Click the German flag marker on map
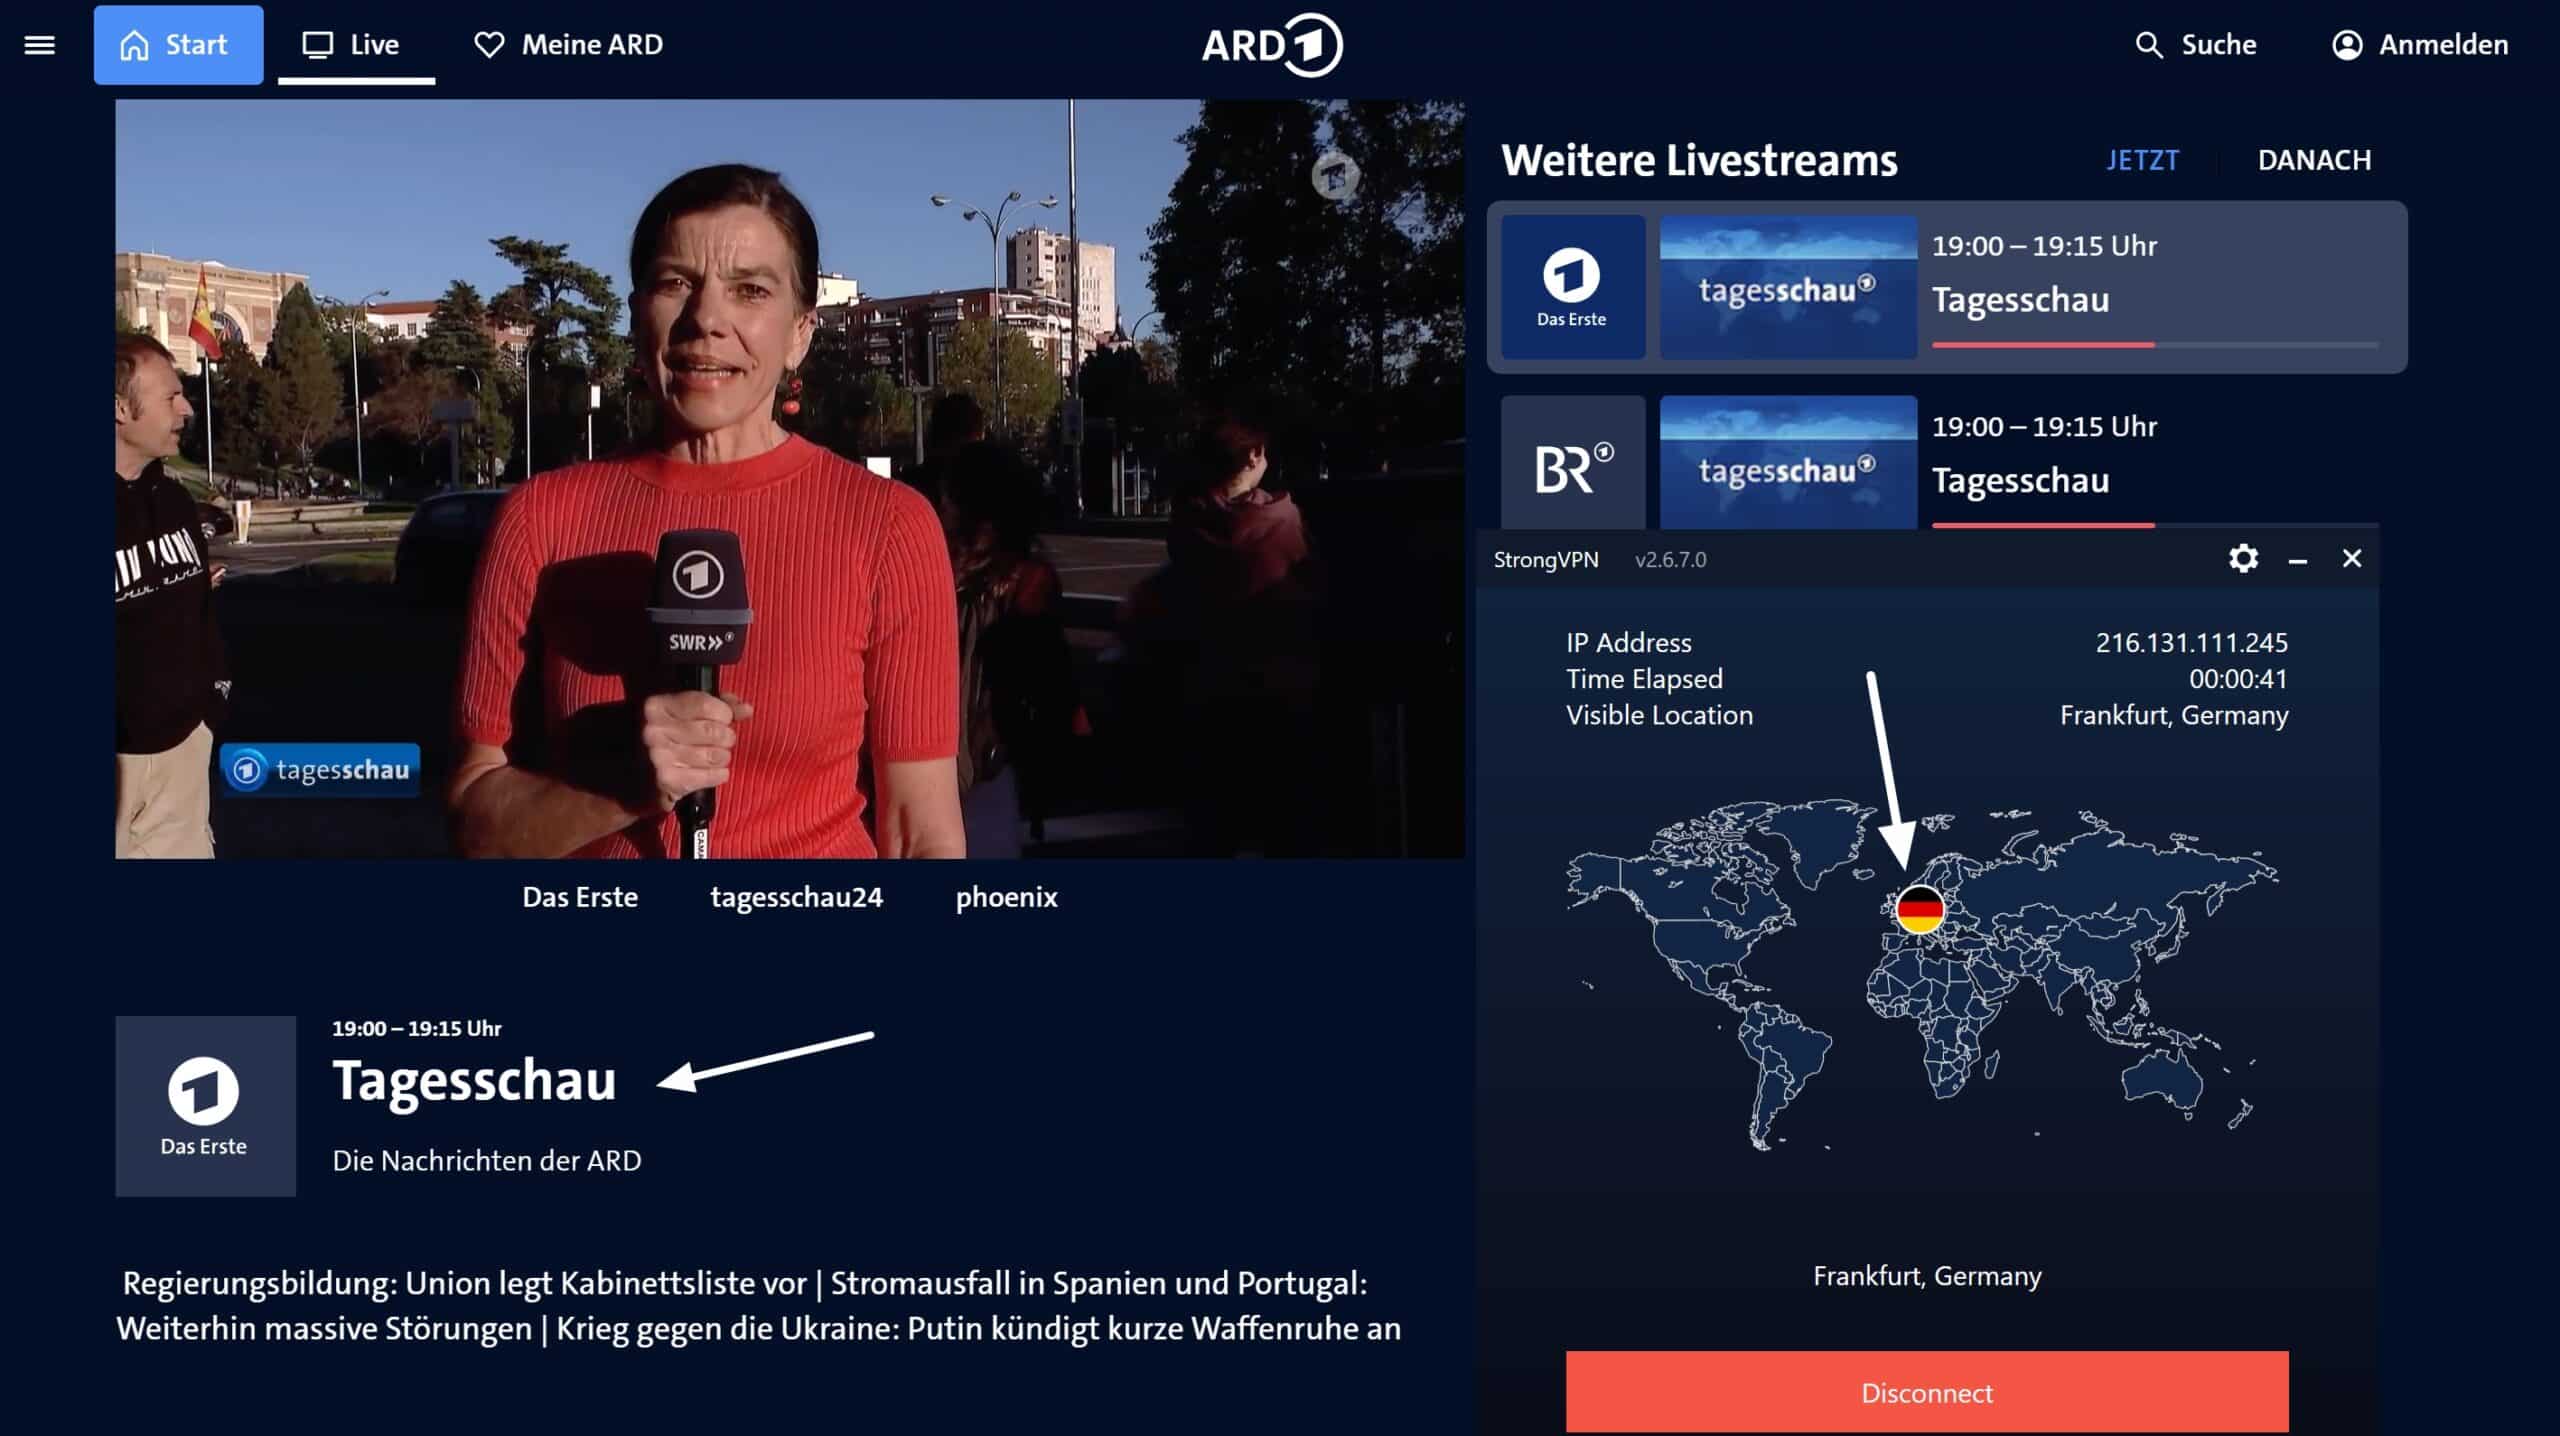The image size is (2560, 1436). [1919, 909]
